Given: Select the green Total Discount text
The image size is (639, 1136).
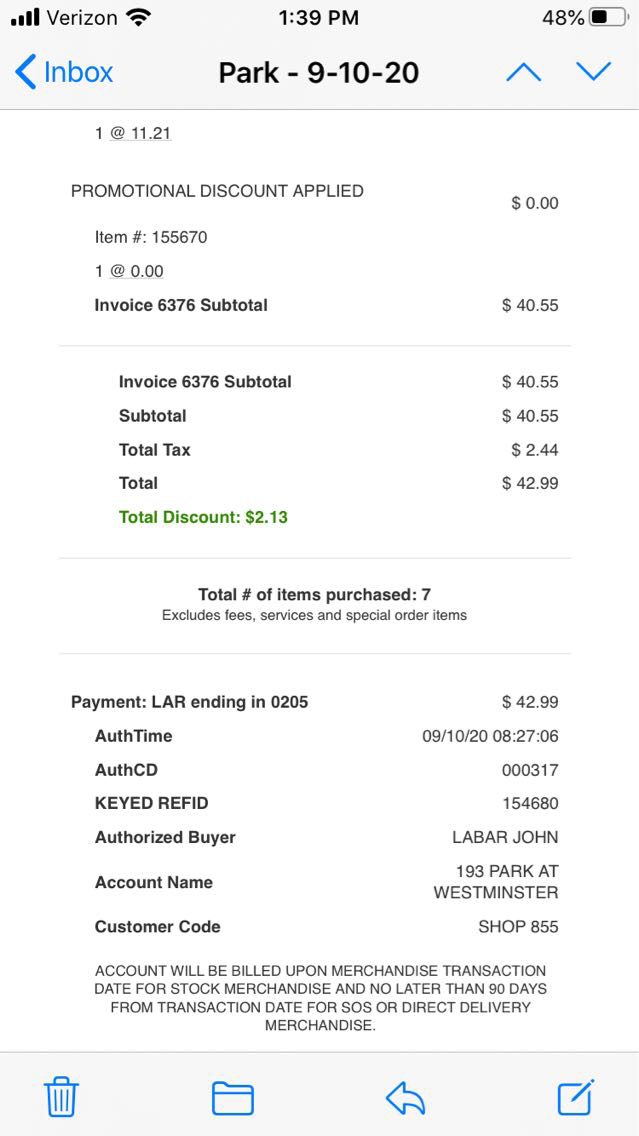Looking at the screenshot, I should pos(203,517).
